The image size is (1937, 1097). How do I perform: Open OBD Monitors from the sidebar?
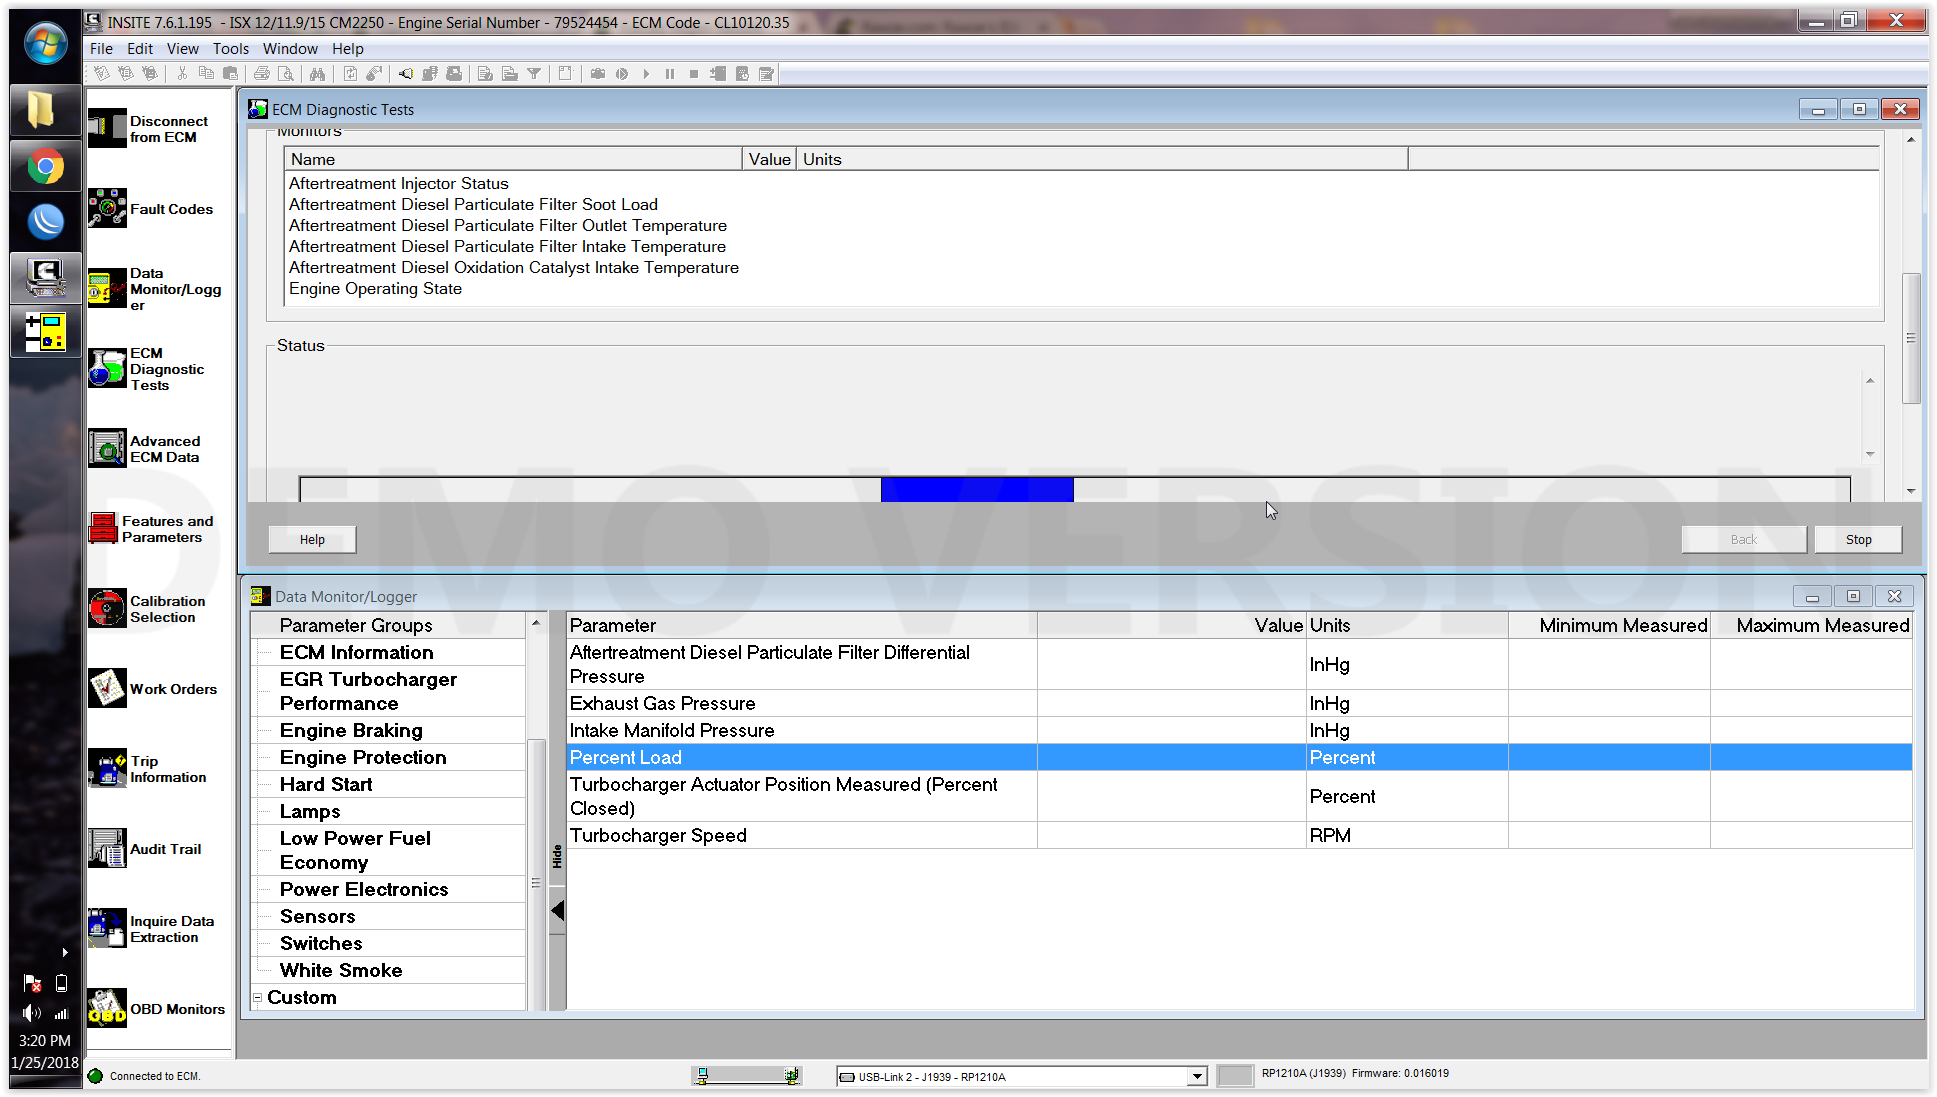[x=157, y=1009]
